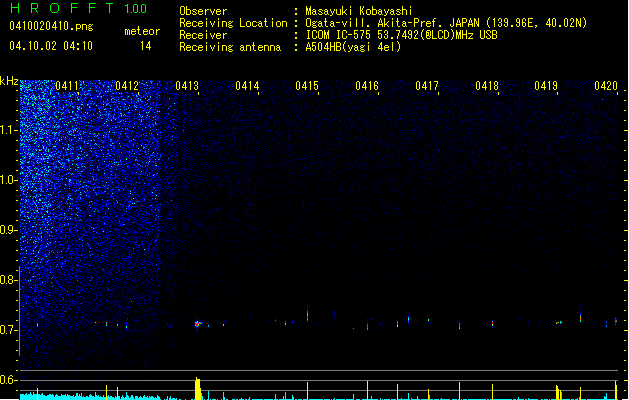
Task: Click the 0.6 frequency axis label
Action: (8, 380)
